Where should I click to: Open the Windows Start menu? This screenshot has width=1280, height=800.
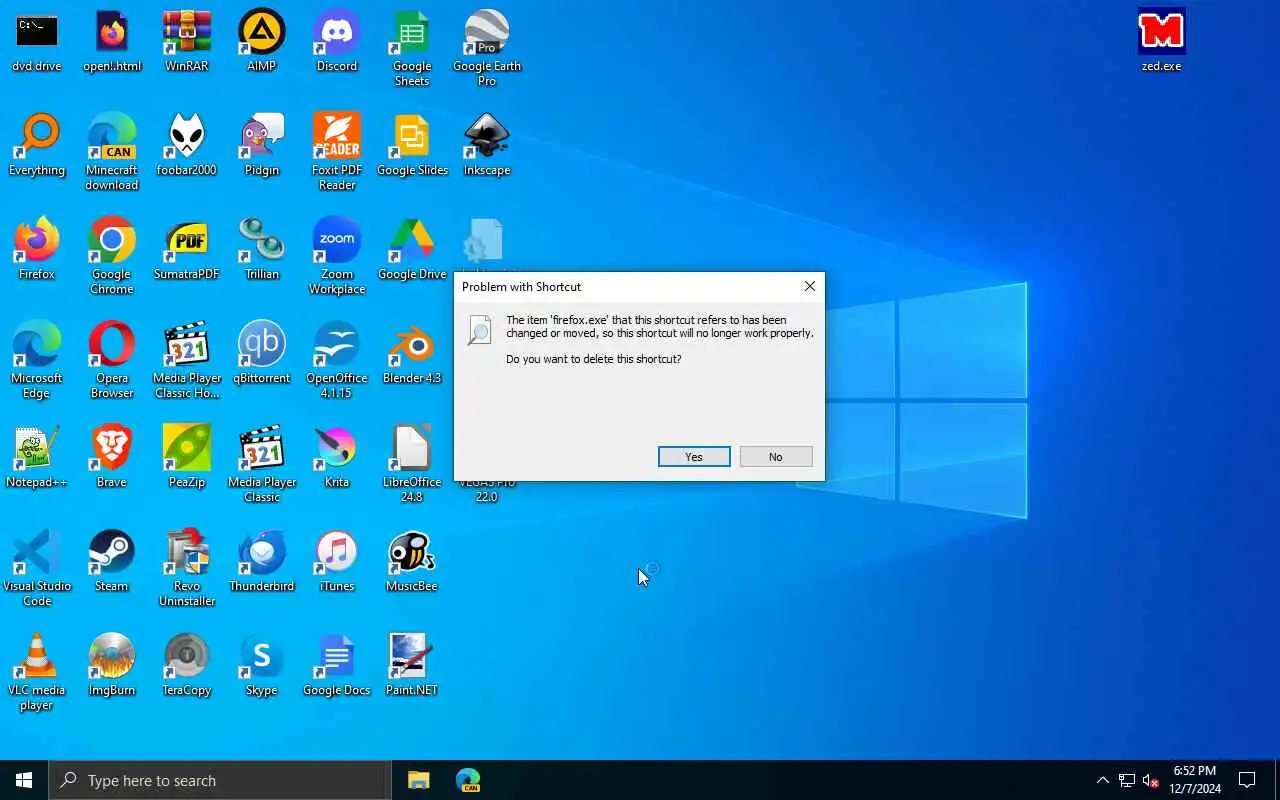(24, 780)
